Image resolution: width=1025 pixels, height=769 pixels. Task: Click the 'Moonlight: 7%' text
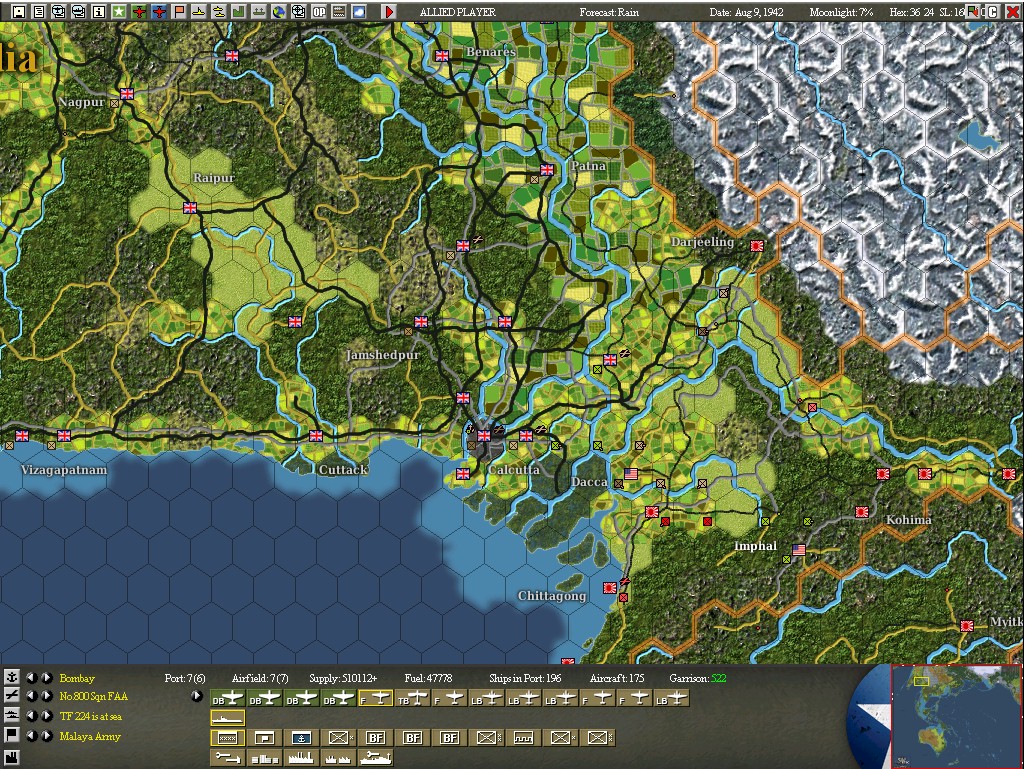(x=841, y=12)
